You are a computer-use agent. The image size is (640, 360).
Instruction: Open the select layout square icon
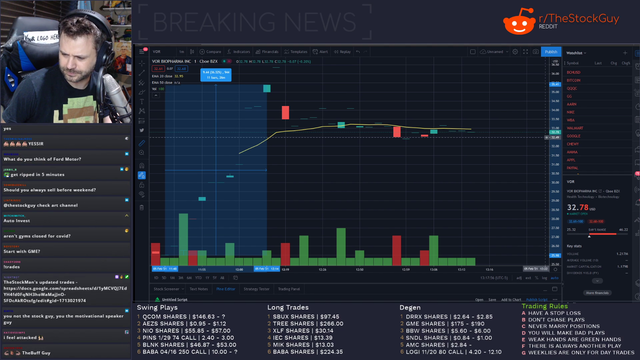tap(473, 52)
